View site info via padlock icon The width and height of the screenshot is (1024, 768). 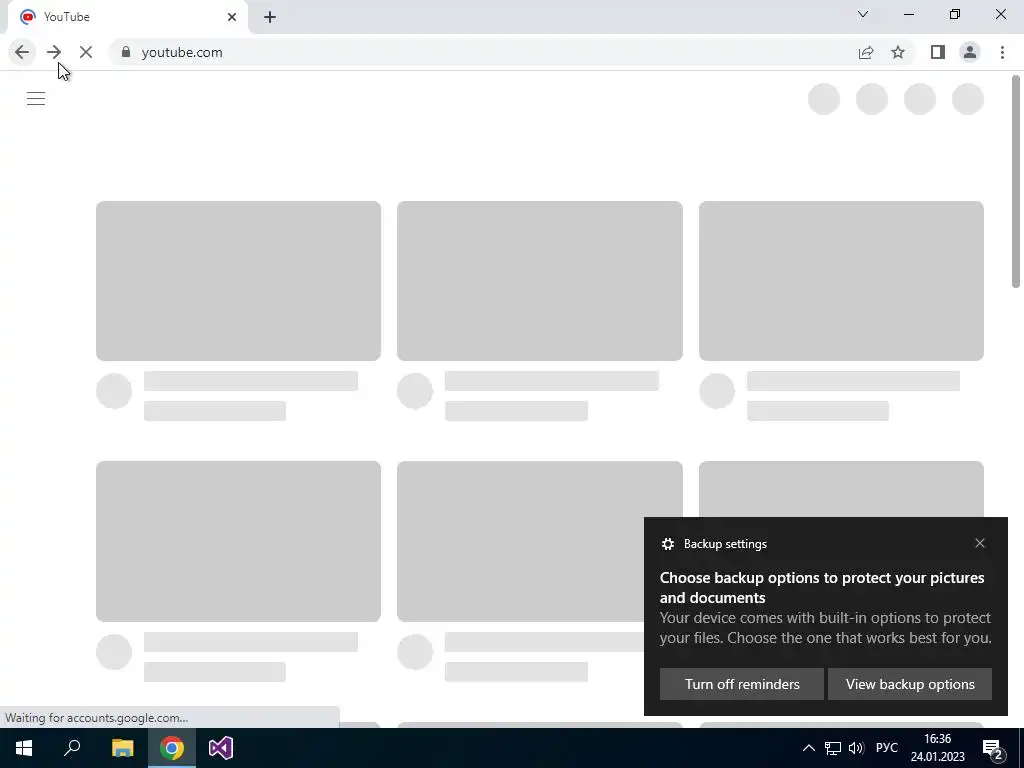click(126, 52)
